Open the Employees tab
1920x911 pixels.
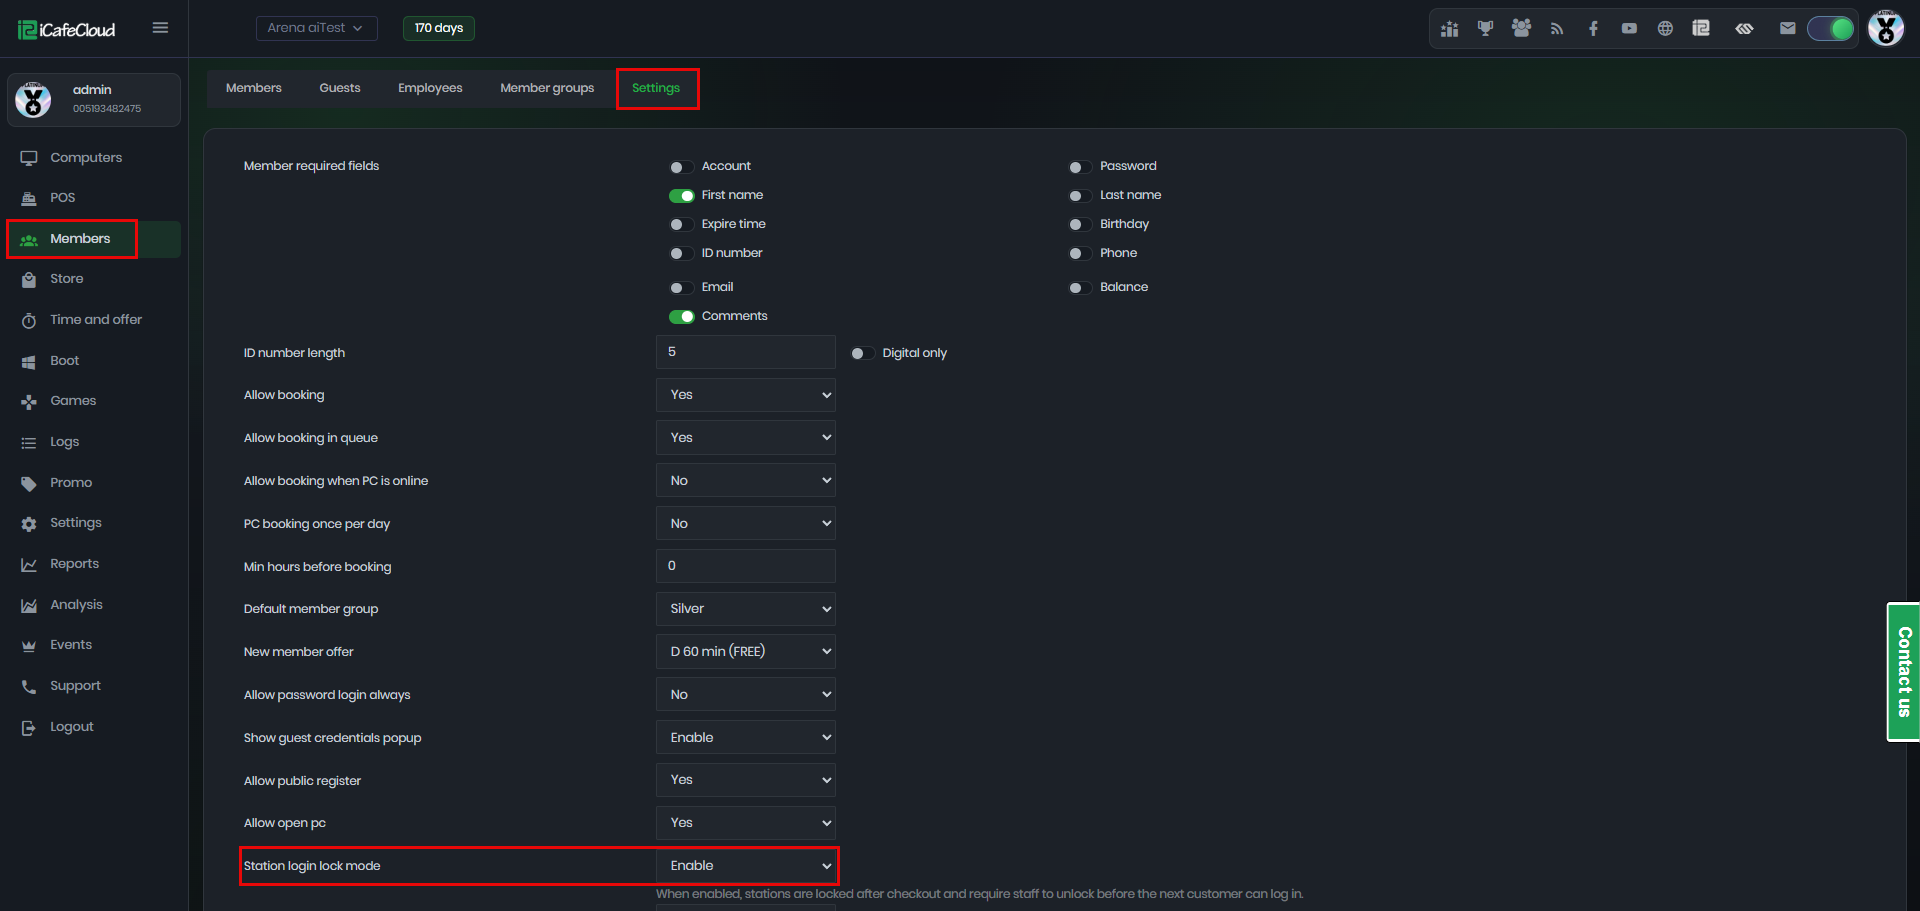pyautogui.click(x=430, y=88)
